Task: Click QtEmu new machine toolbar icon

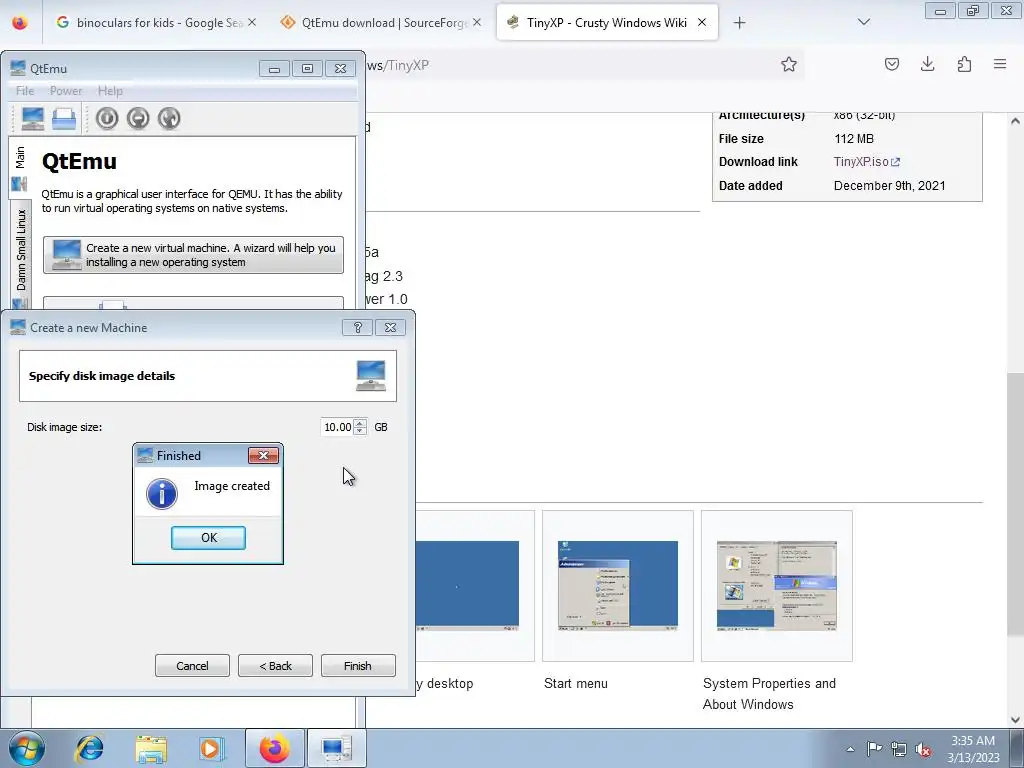Action: [33, 118]
